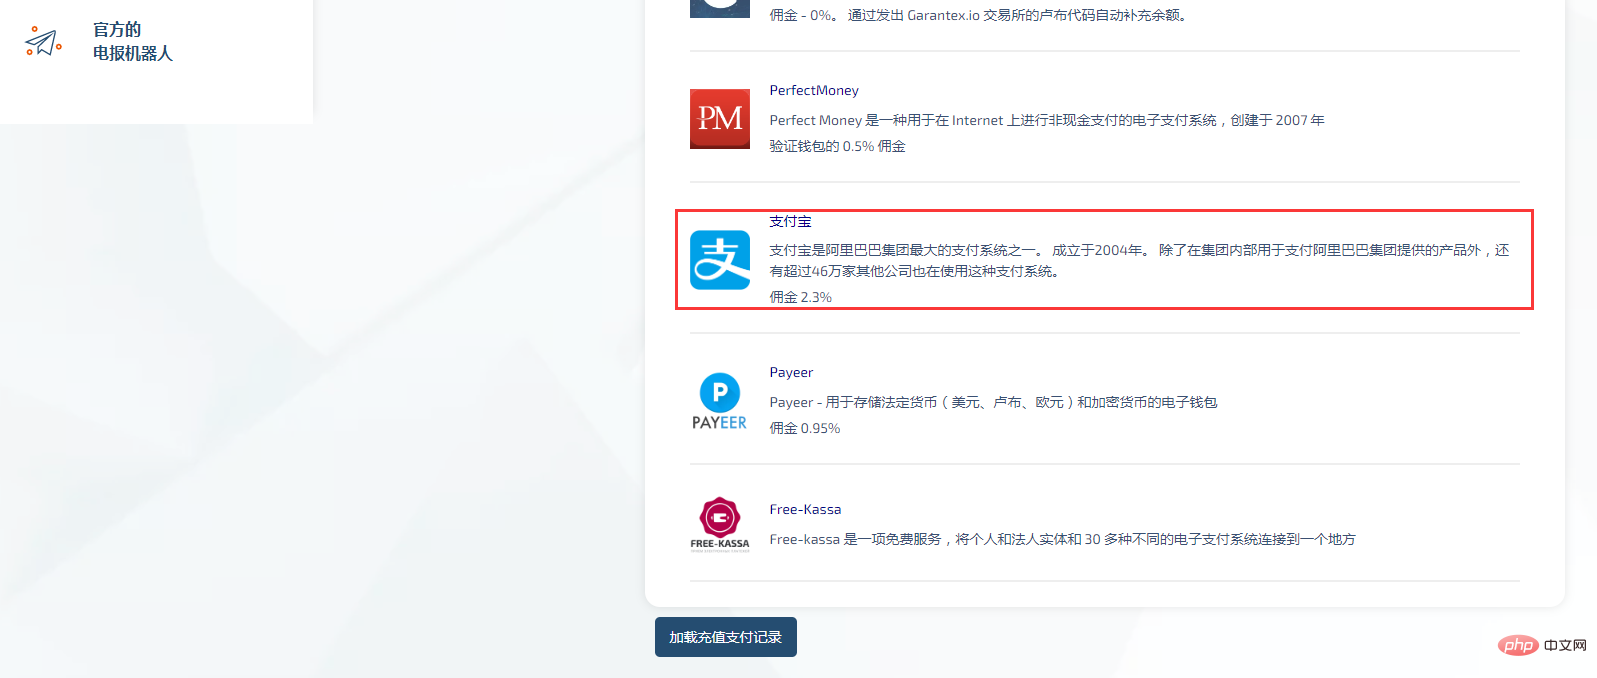This screenshot has width=1597, height=678.
Task: Click the Perfect Money description line
Action: click(x=1047, y=120)
